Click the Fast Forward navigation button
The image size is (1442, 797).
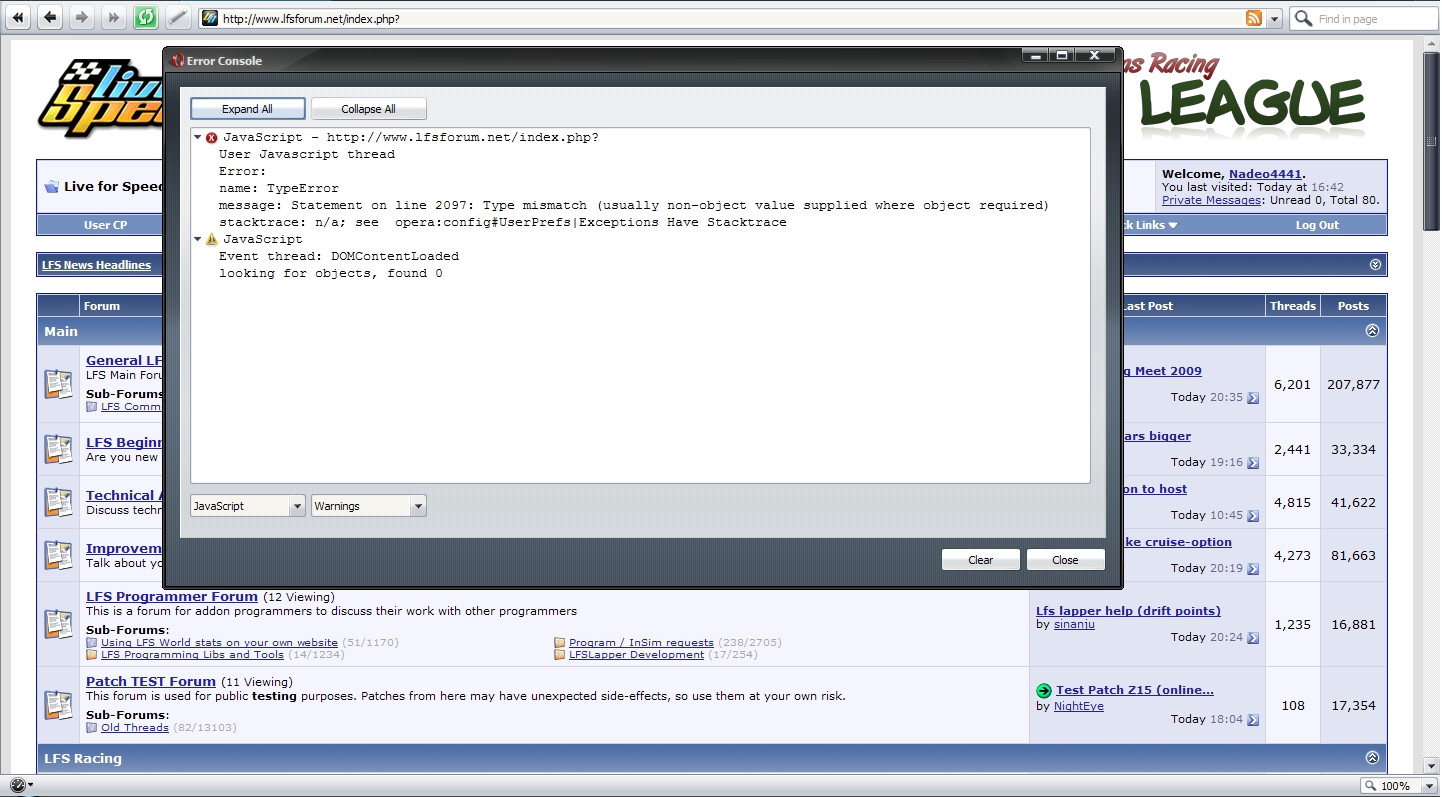point(113,17)
